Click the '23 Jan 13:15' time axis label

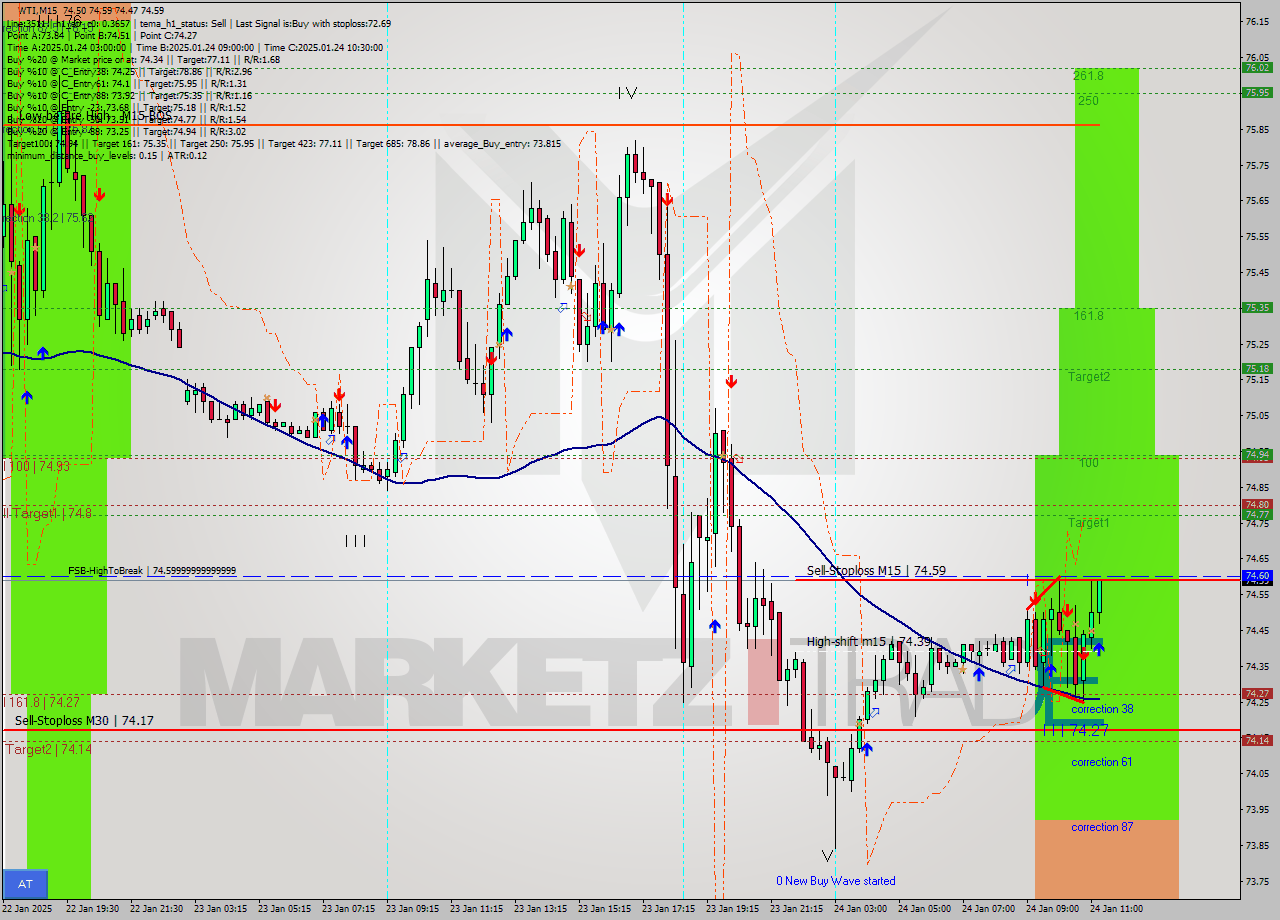click(x=541, y=909)
